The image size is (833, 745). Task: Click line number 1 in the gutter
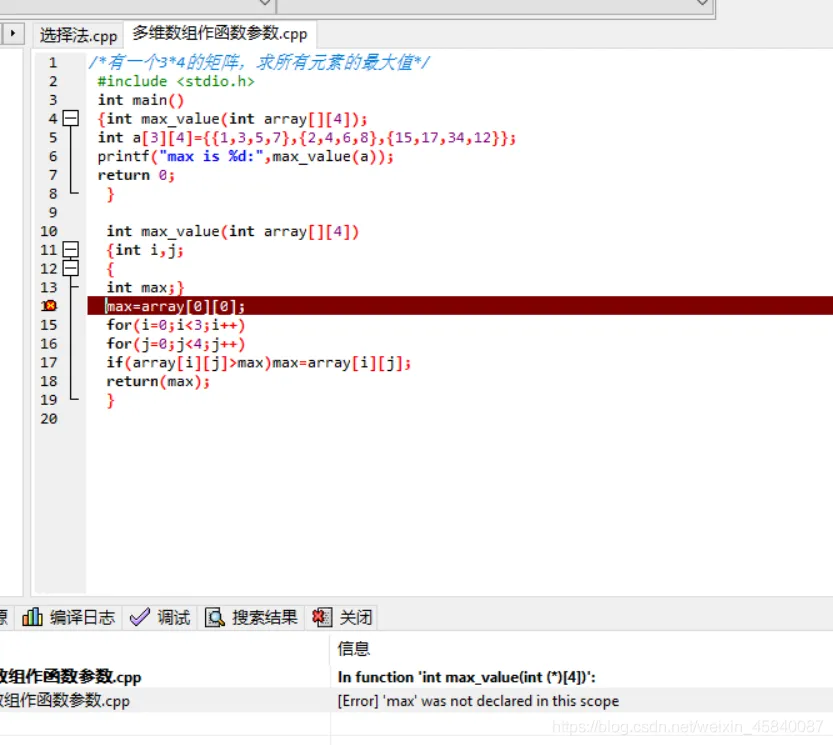[53, 63]
